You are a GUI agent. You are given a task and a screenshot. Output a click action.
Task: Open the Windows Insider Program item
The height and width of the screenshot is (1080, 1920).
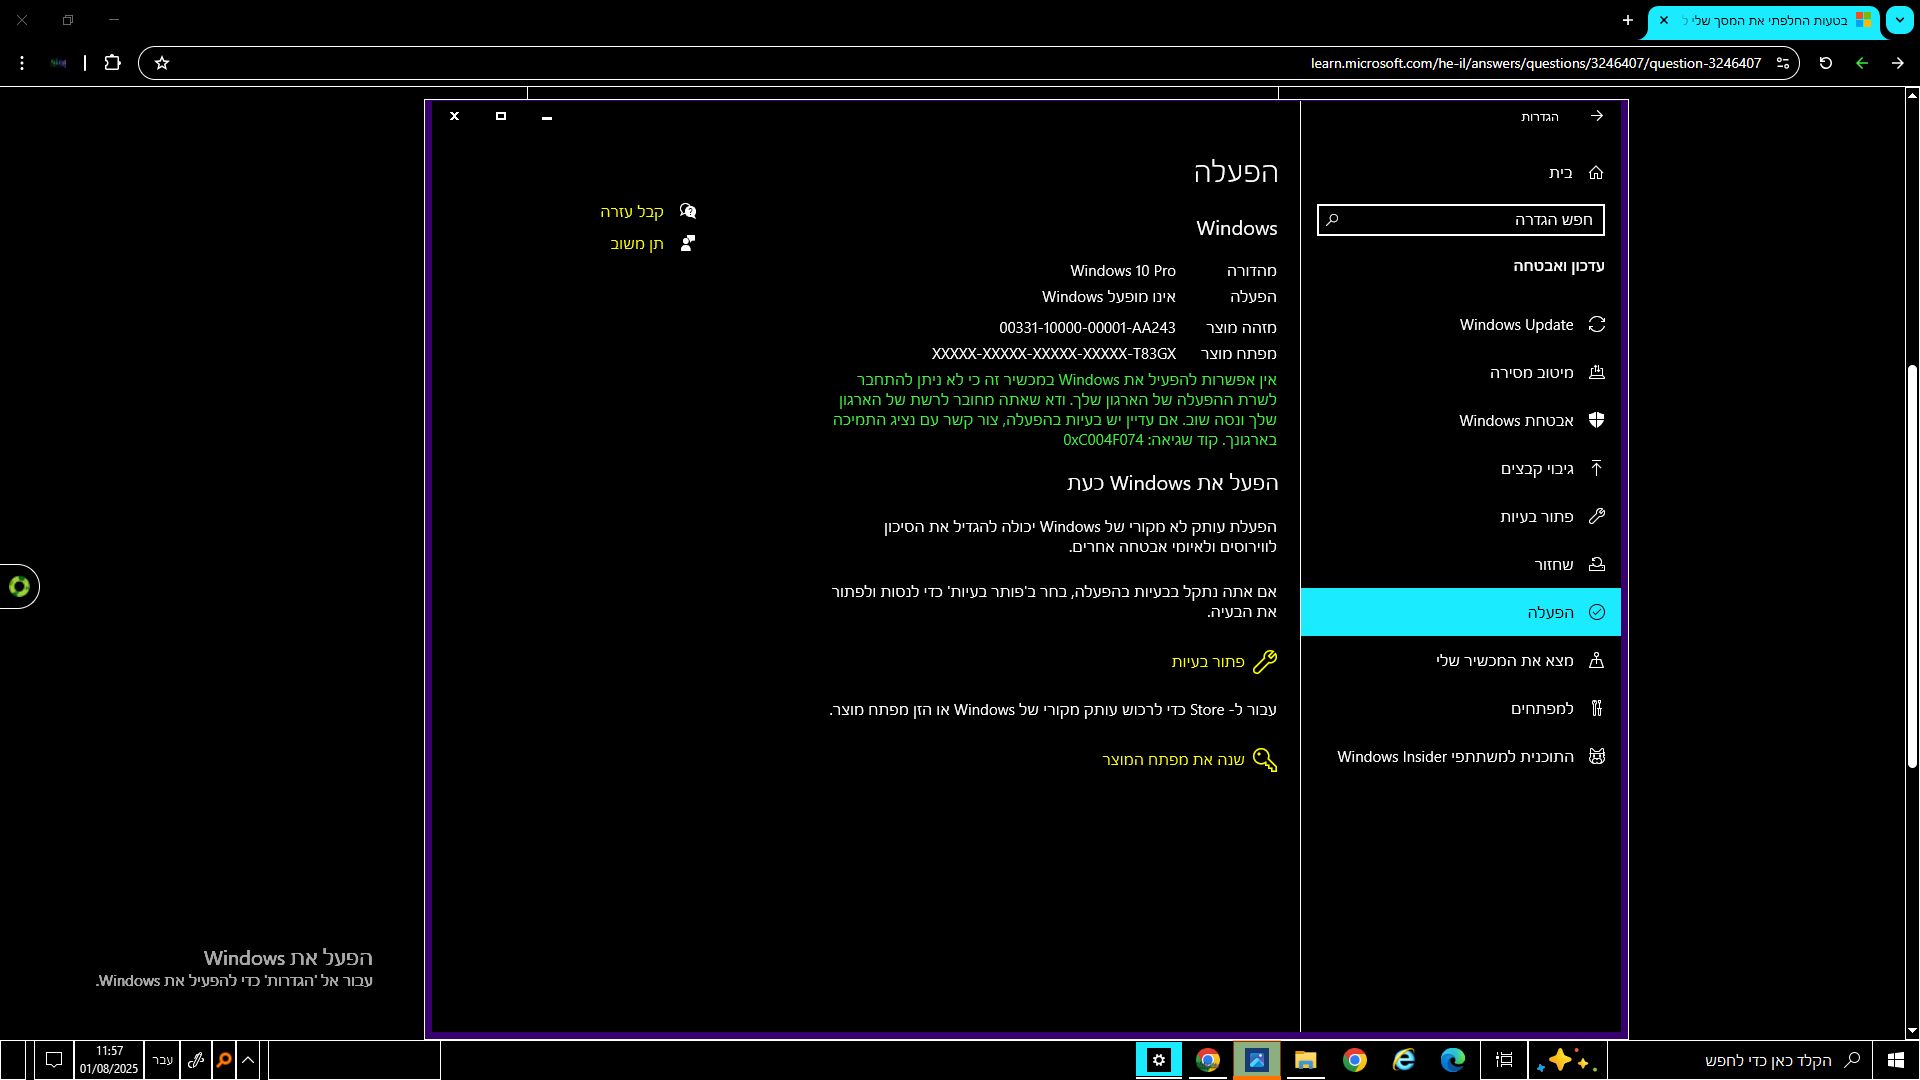coord(1455,757)
